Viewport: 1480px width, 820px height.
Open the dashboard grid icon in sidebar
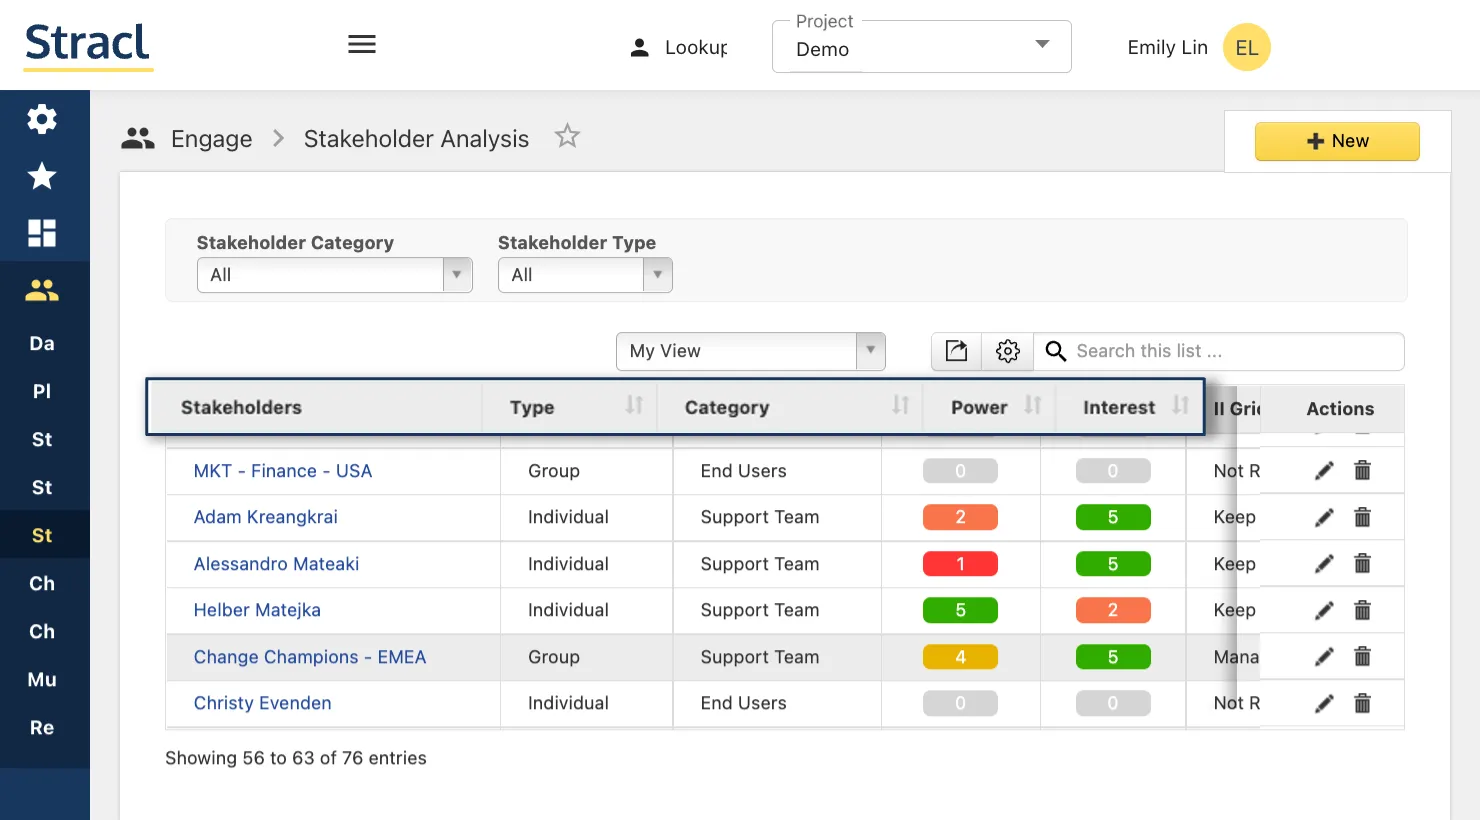coord(42,233)
